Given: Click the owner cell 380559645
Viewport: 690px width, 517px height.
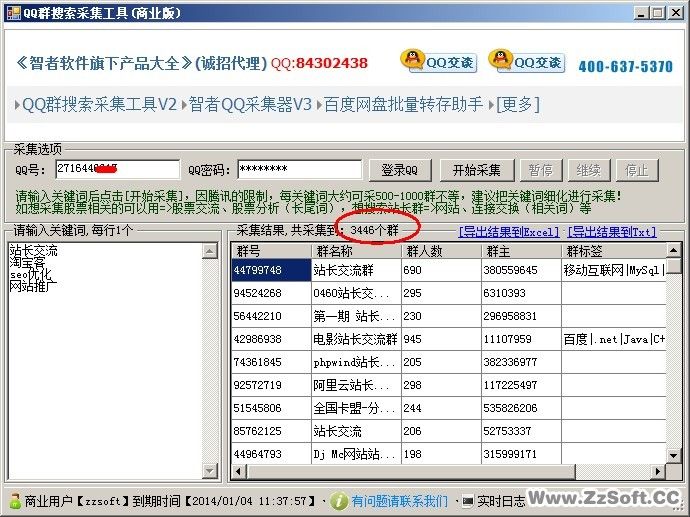Looking at the screenshot, I should click(521, 270).
